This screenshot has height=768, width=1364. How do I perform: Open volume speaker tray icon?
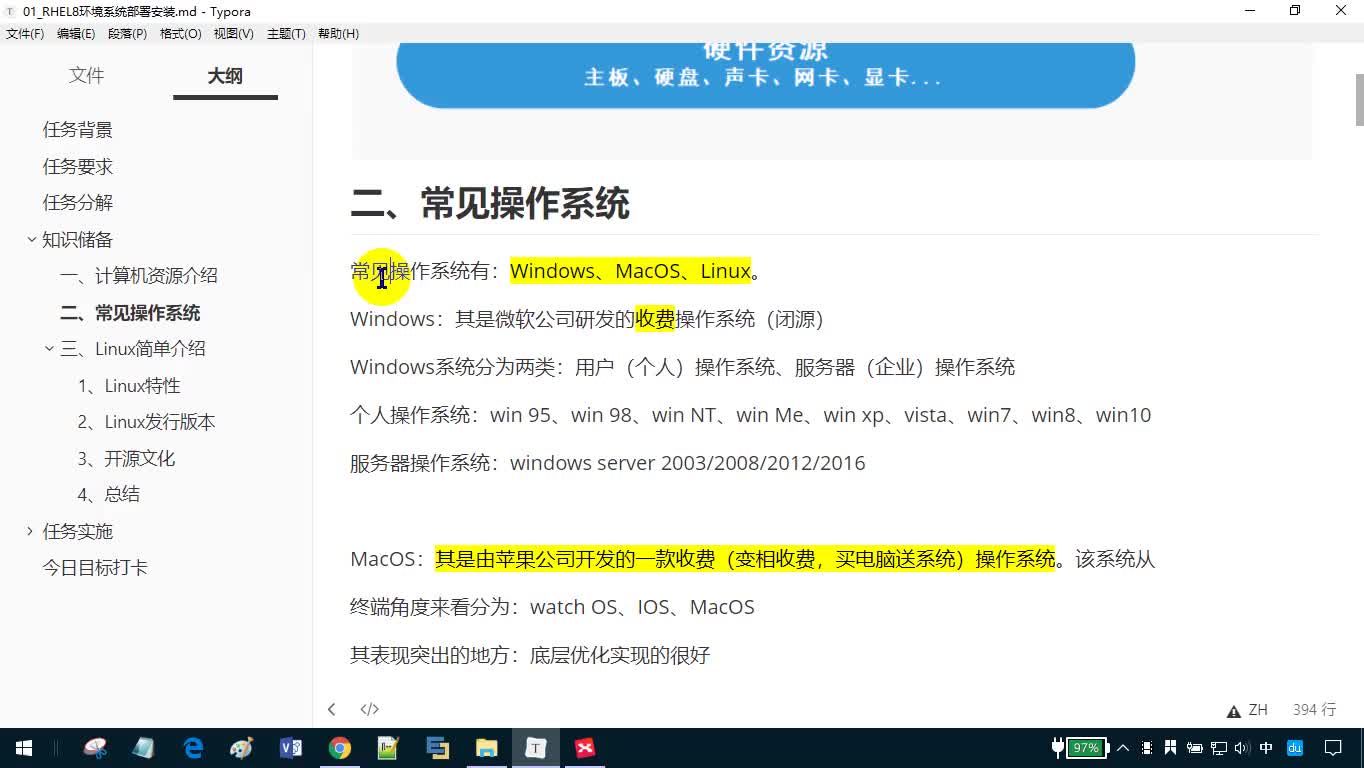[x=1242, y=747]
